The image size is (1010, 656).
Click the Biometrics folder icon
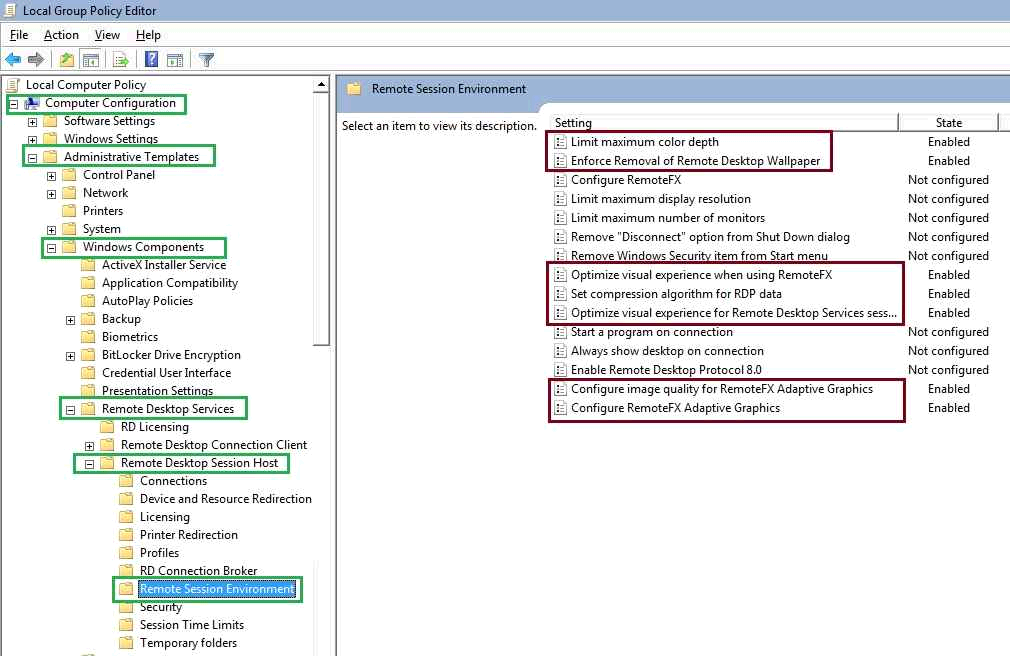pyautogui.click(x=88, y=337)
